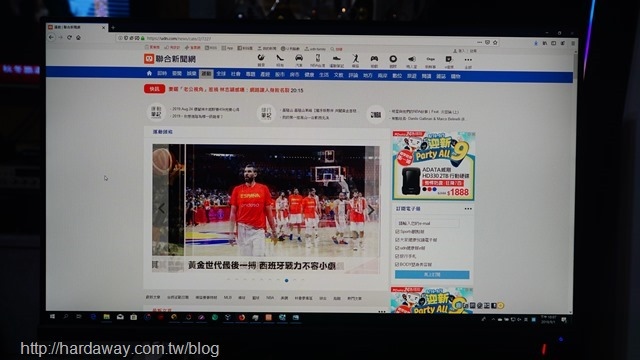640x360 pixels.
Task: Open File Explorer from the taskbar
Action: (106, 317)
